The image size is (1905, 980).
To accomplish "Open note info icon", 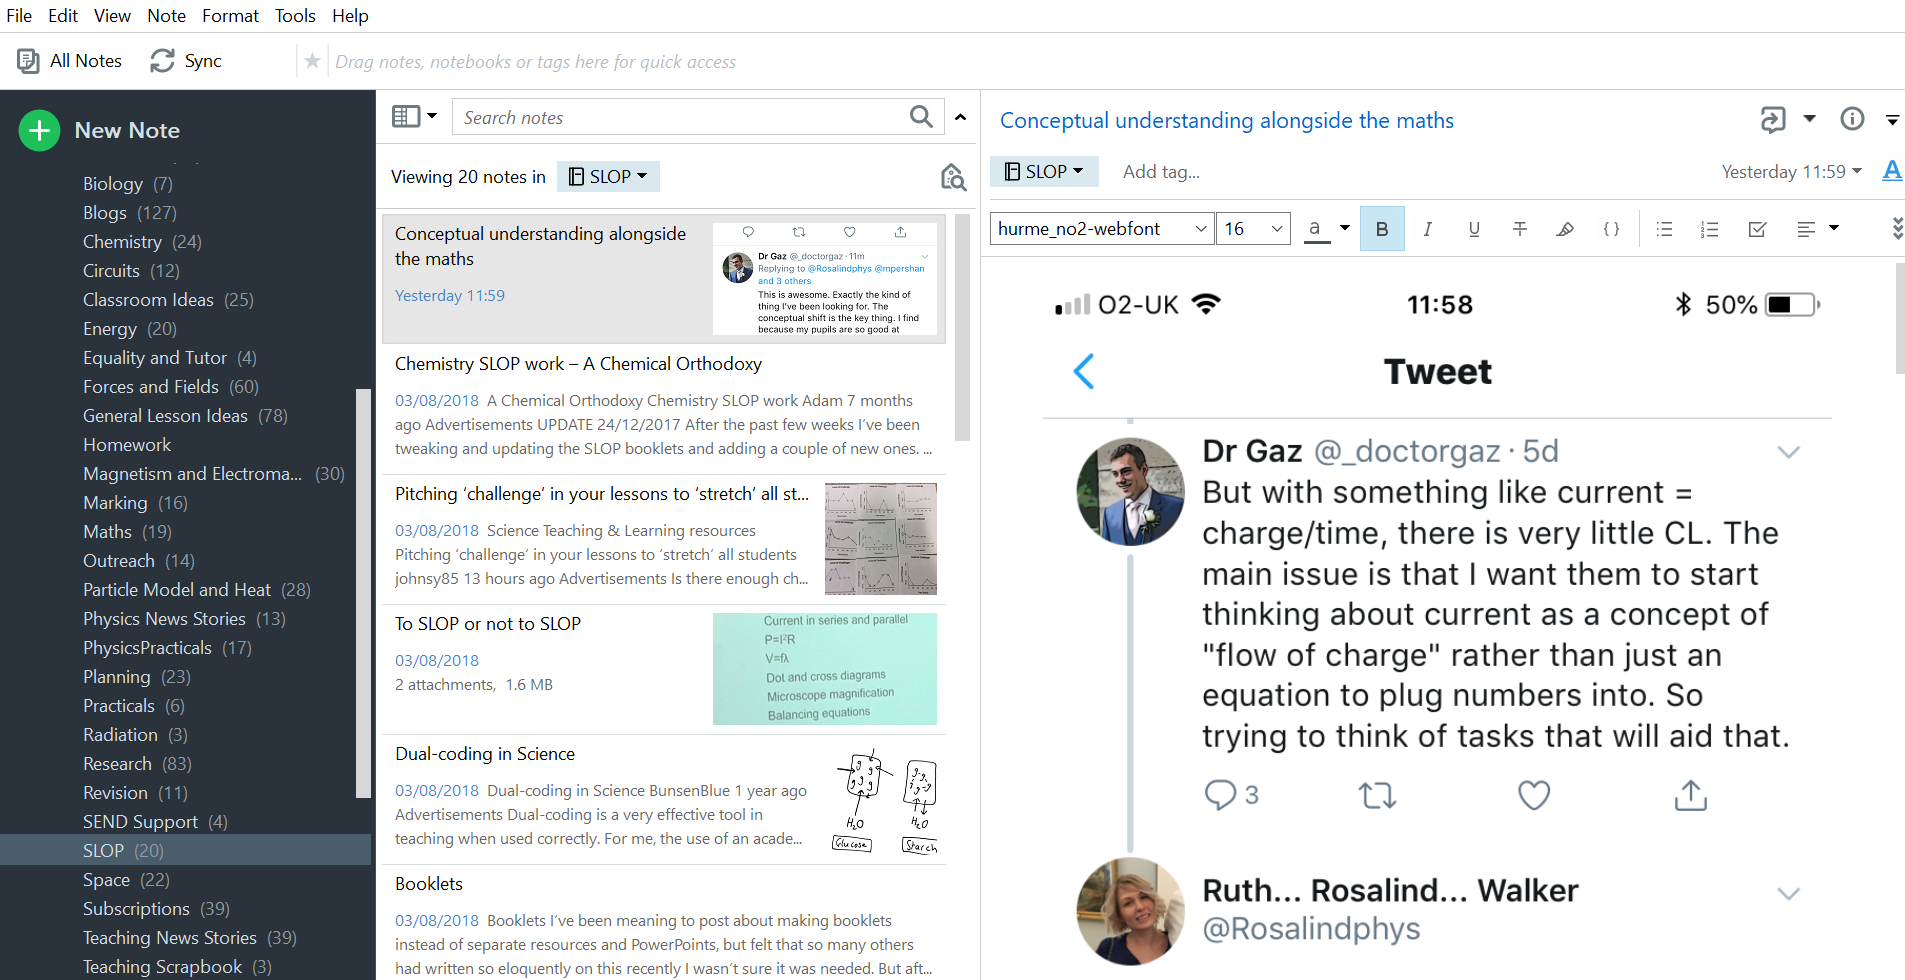I will coord(1852,119).
